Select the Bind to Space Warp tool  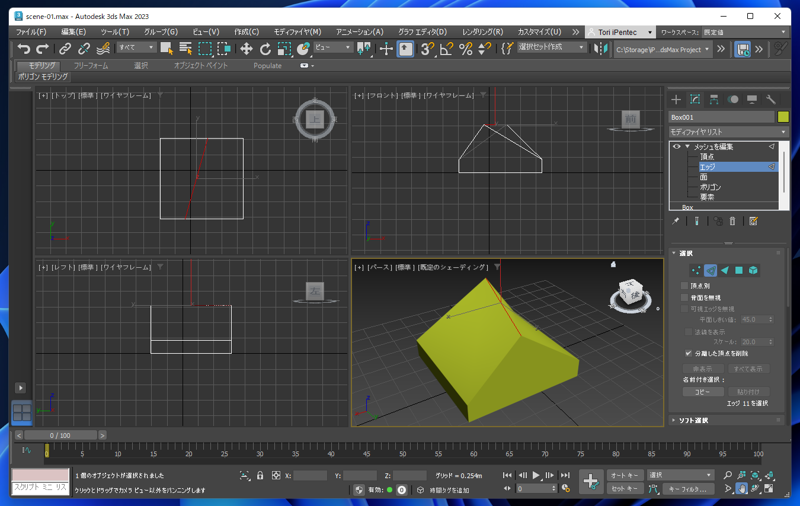103,48
